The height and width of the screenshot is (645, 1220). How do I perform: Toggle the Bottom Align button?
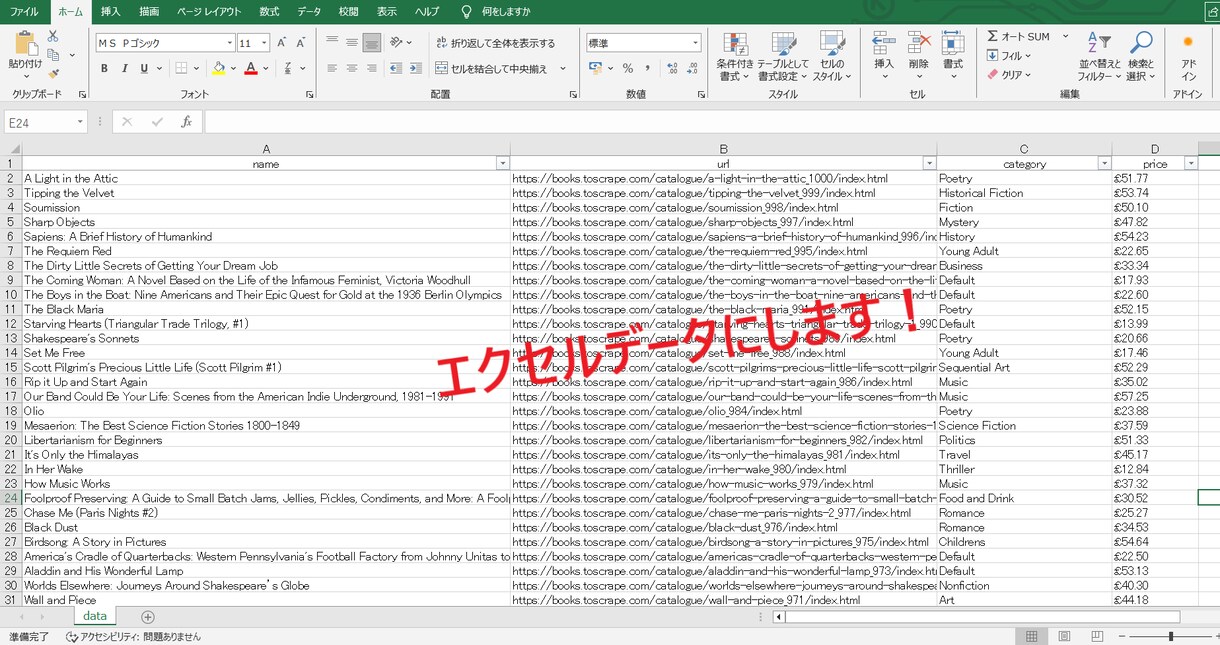371,43
